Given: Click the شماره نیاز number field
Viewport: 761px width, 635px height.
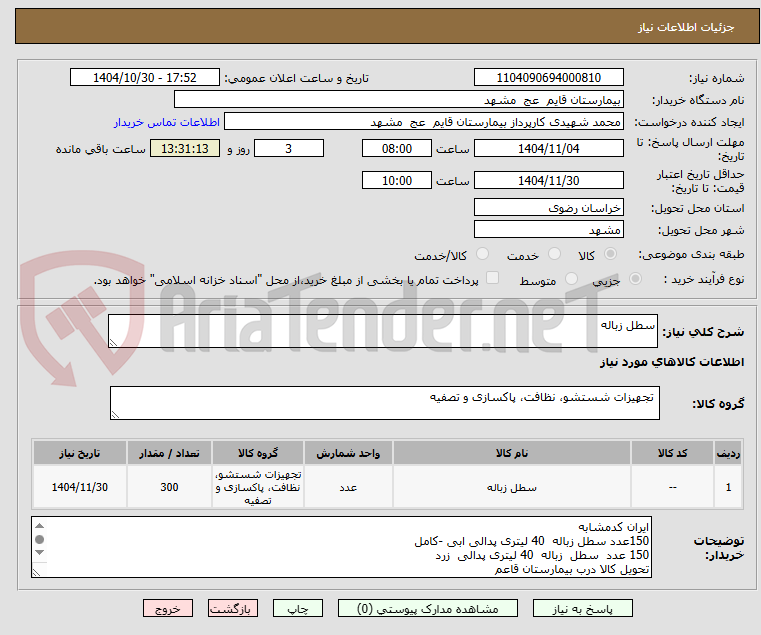Looking at the screenshot, I should coord(548,78).
